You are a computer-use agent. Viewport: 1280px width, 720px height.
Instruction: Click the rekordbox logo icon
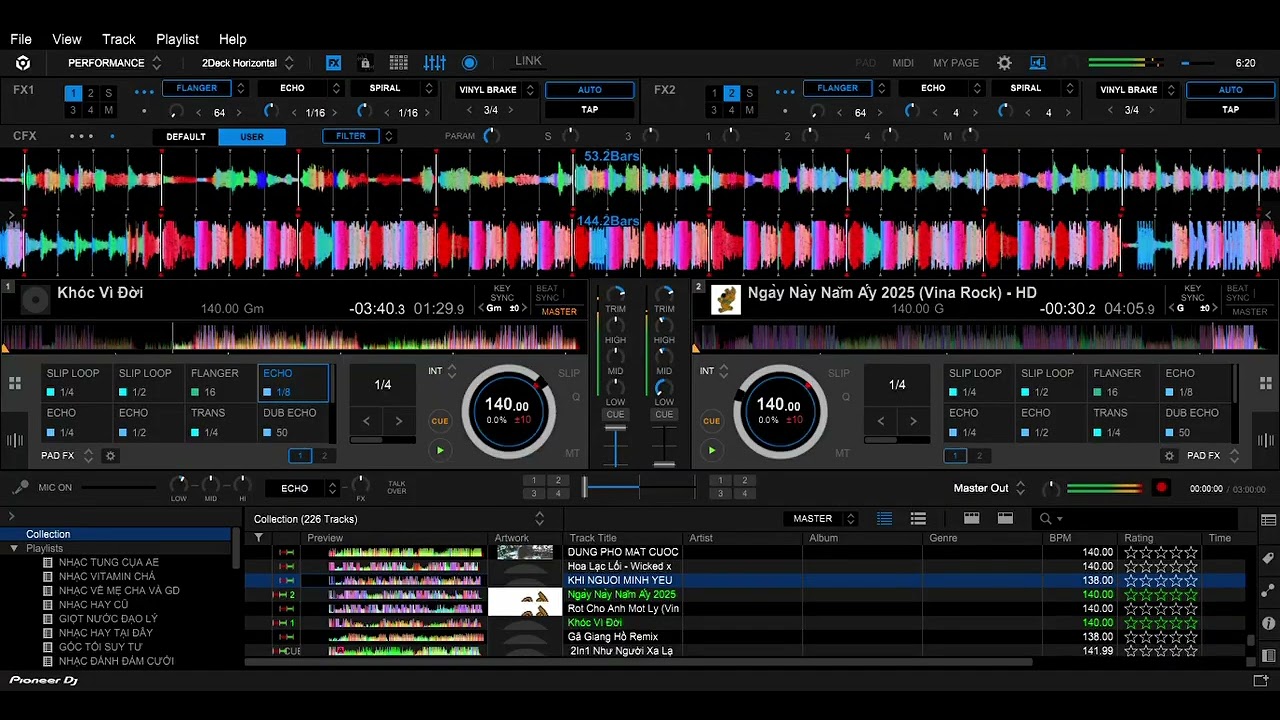click(23, 63)
